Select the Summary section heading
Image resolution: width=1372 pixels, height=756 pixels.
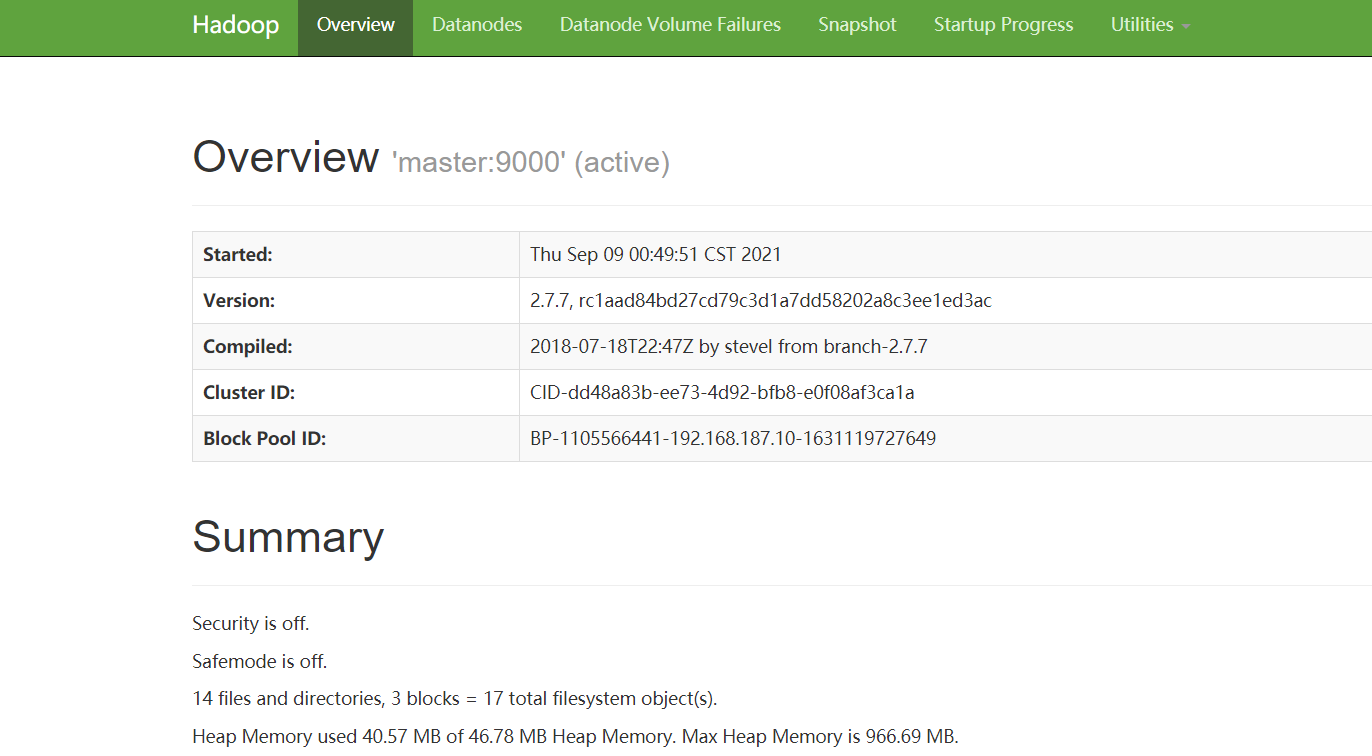288,537
